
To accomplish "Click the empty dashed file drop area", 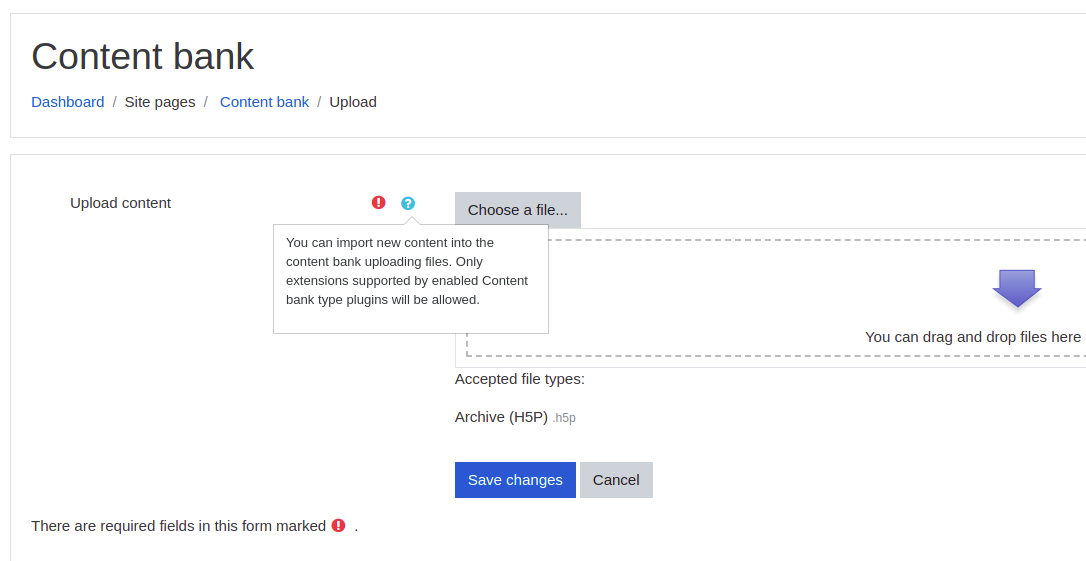I will coord(776,298).
